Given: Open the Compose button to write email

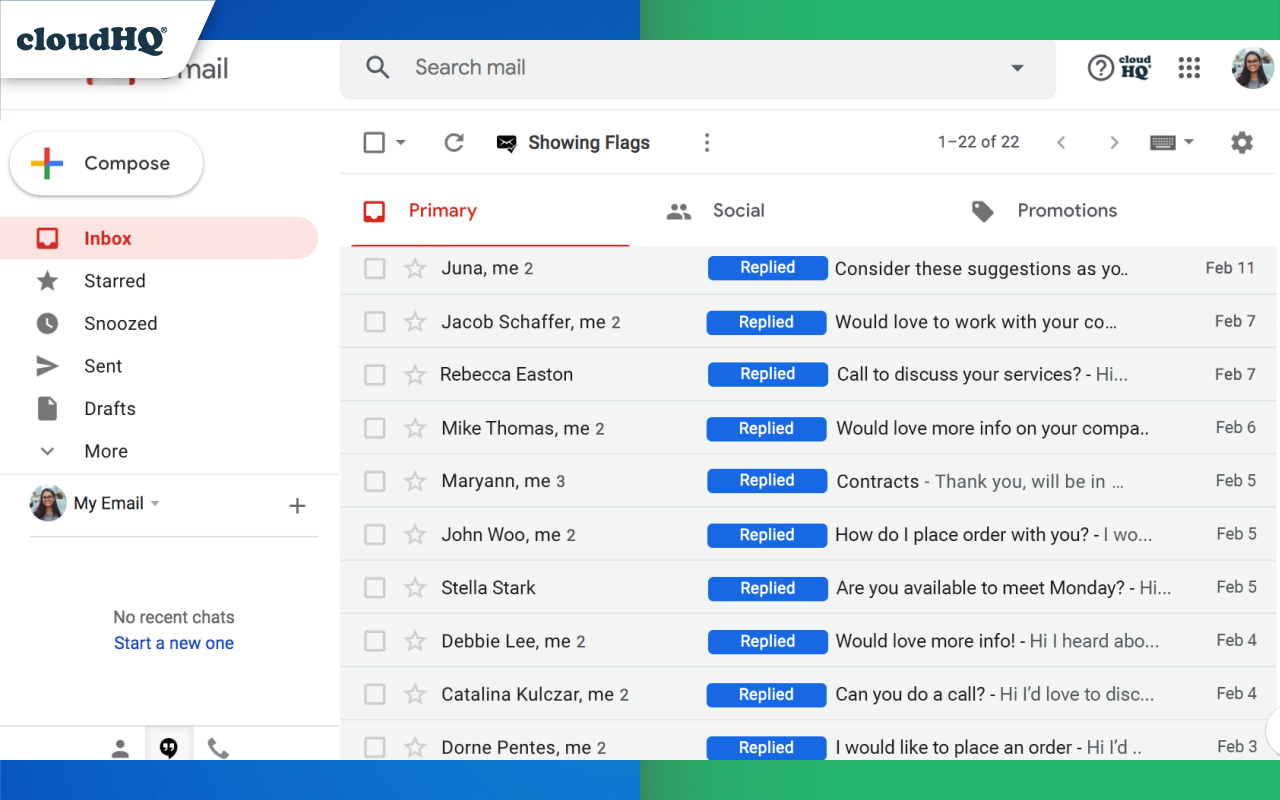Looking at the screenshot, I should coord(106,163).
